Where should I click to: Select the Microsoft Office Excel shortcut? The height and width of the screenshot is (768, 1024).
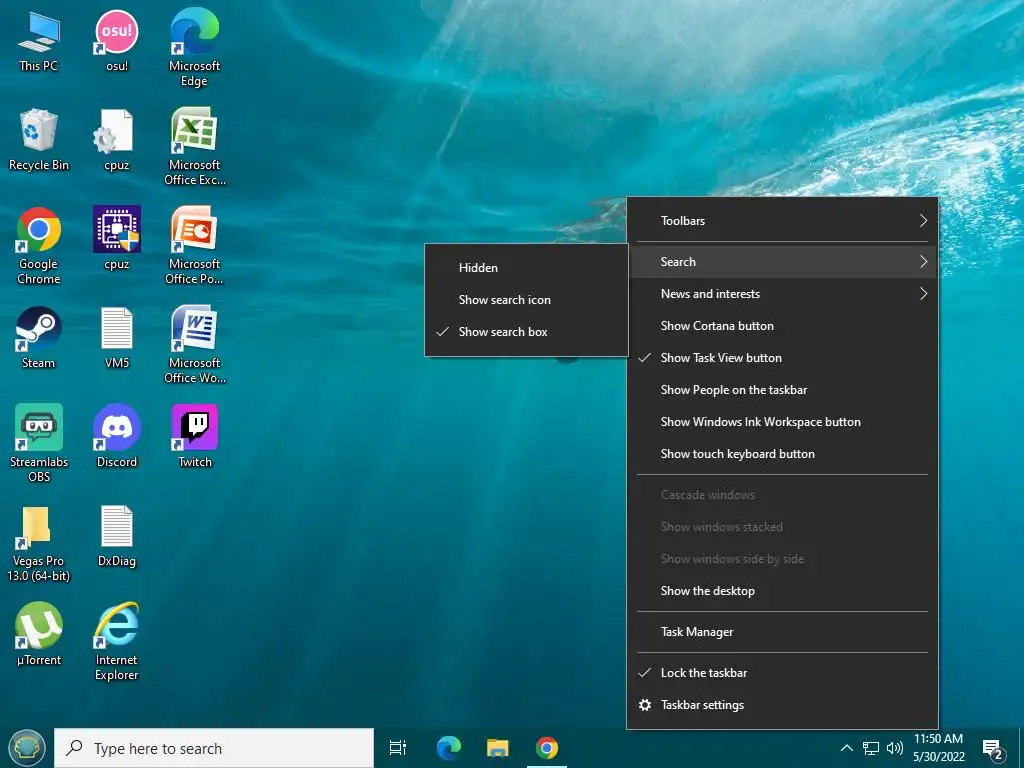click(x=195, y=146)
